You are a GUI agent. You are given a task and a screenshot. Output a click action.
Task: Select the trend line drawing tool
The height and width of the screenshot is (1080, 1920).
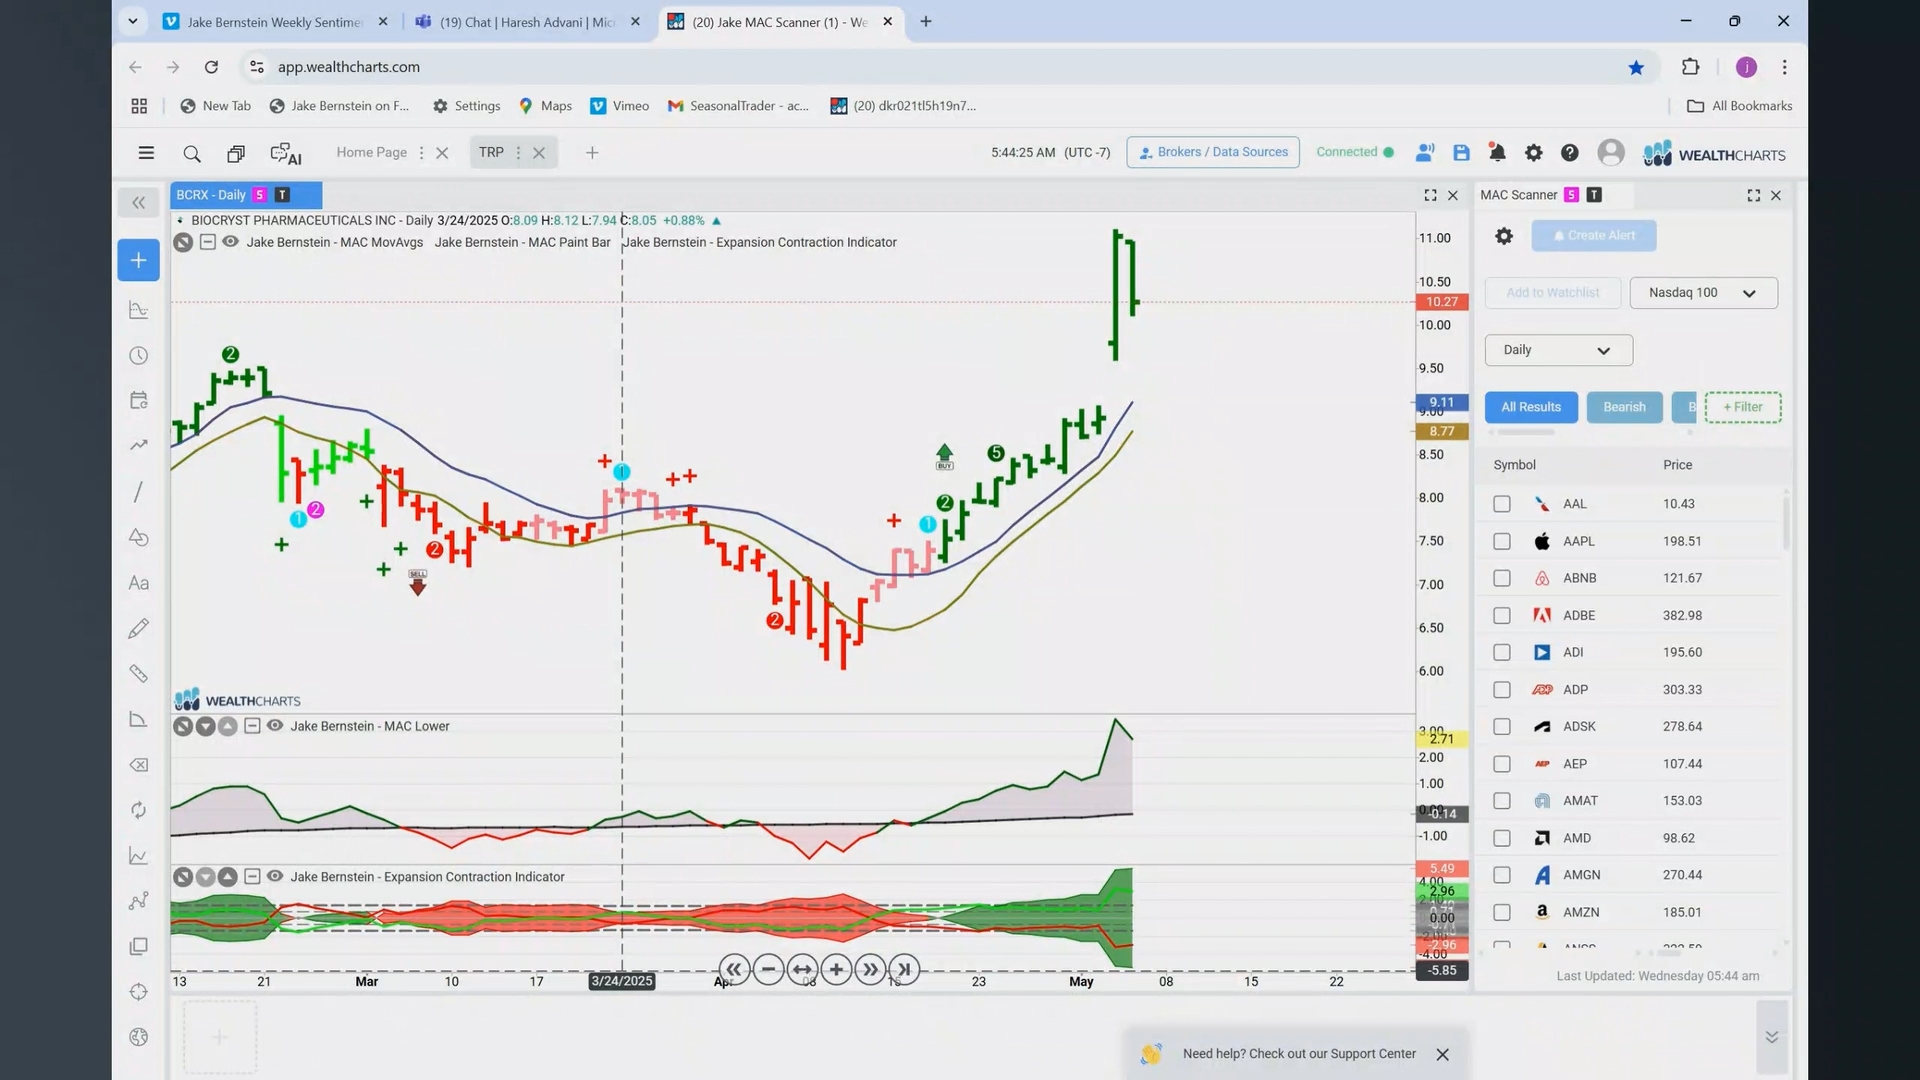tap(138, 492)
